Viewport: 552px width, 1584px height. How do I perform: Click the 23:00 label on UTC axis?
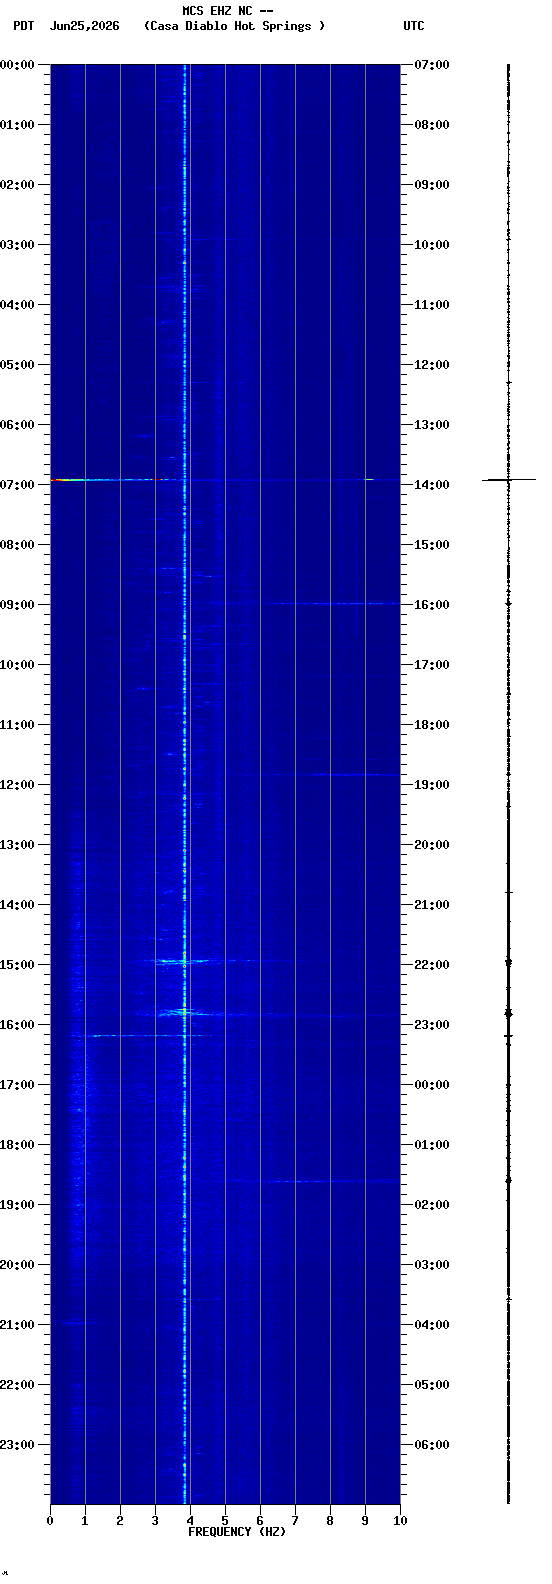click(x=432, y=1025)
